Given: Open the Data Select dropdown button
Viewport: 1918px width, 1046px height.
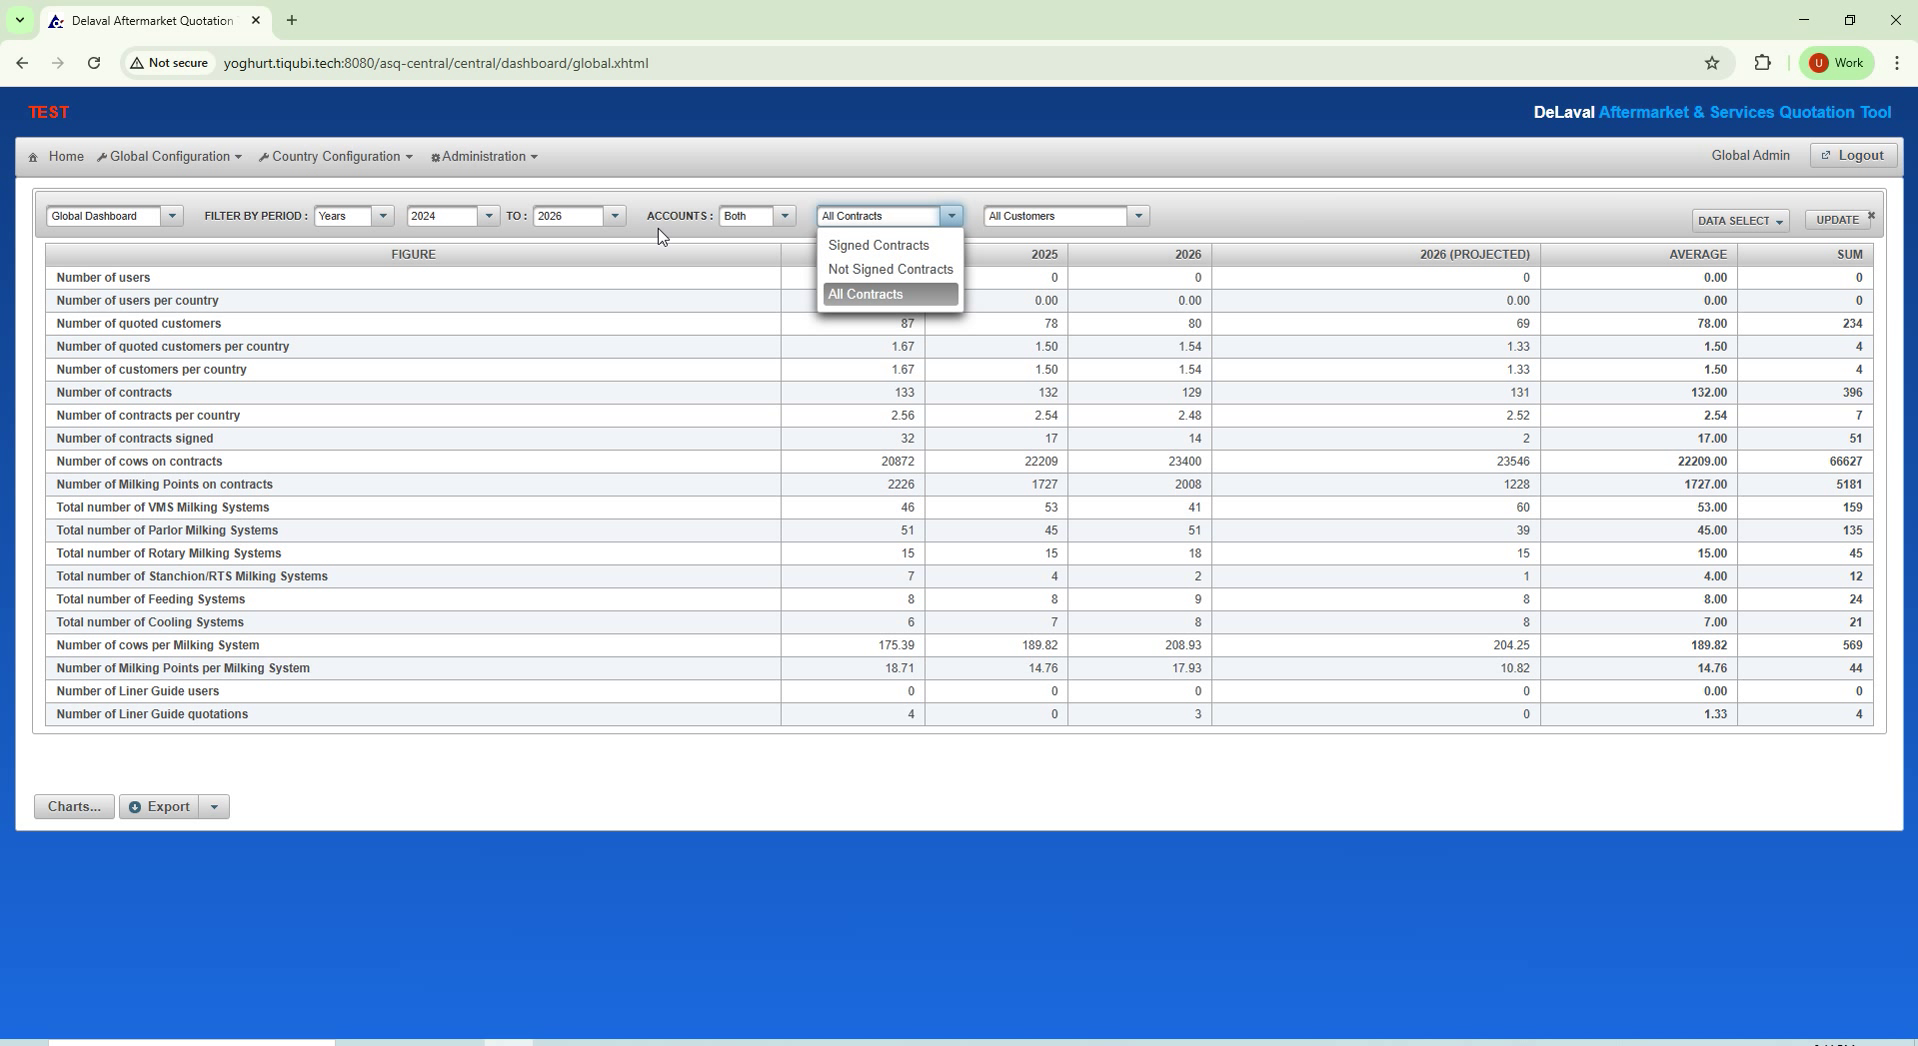Looking at the screenshot, I should point(1740,221).
